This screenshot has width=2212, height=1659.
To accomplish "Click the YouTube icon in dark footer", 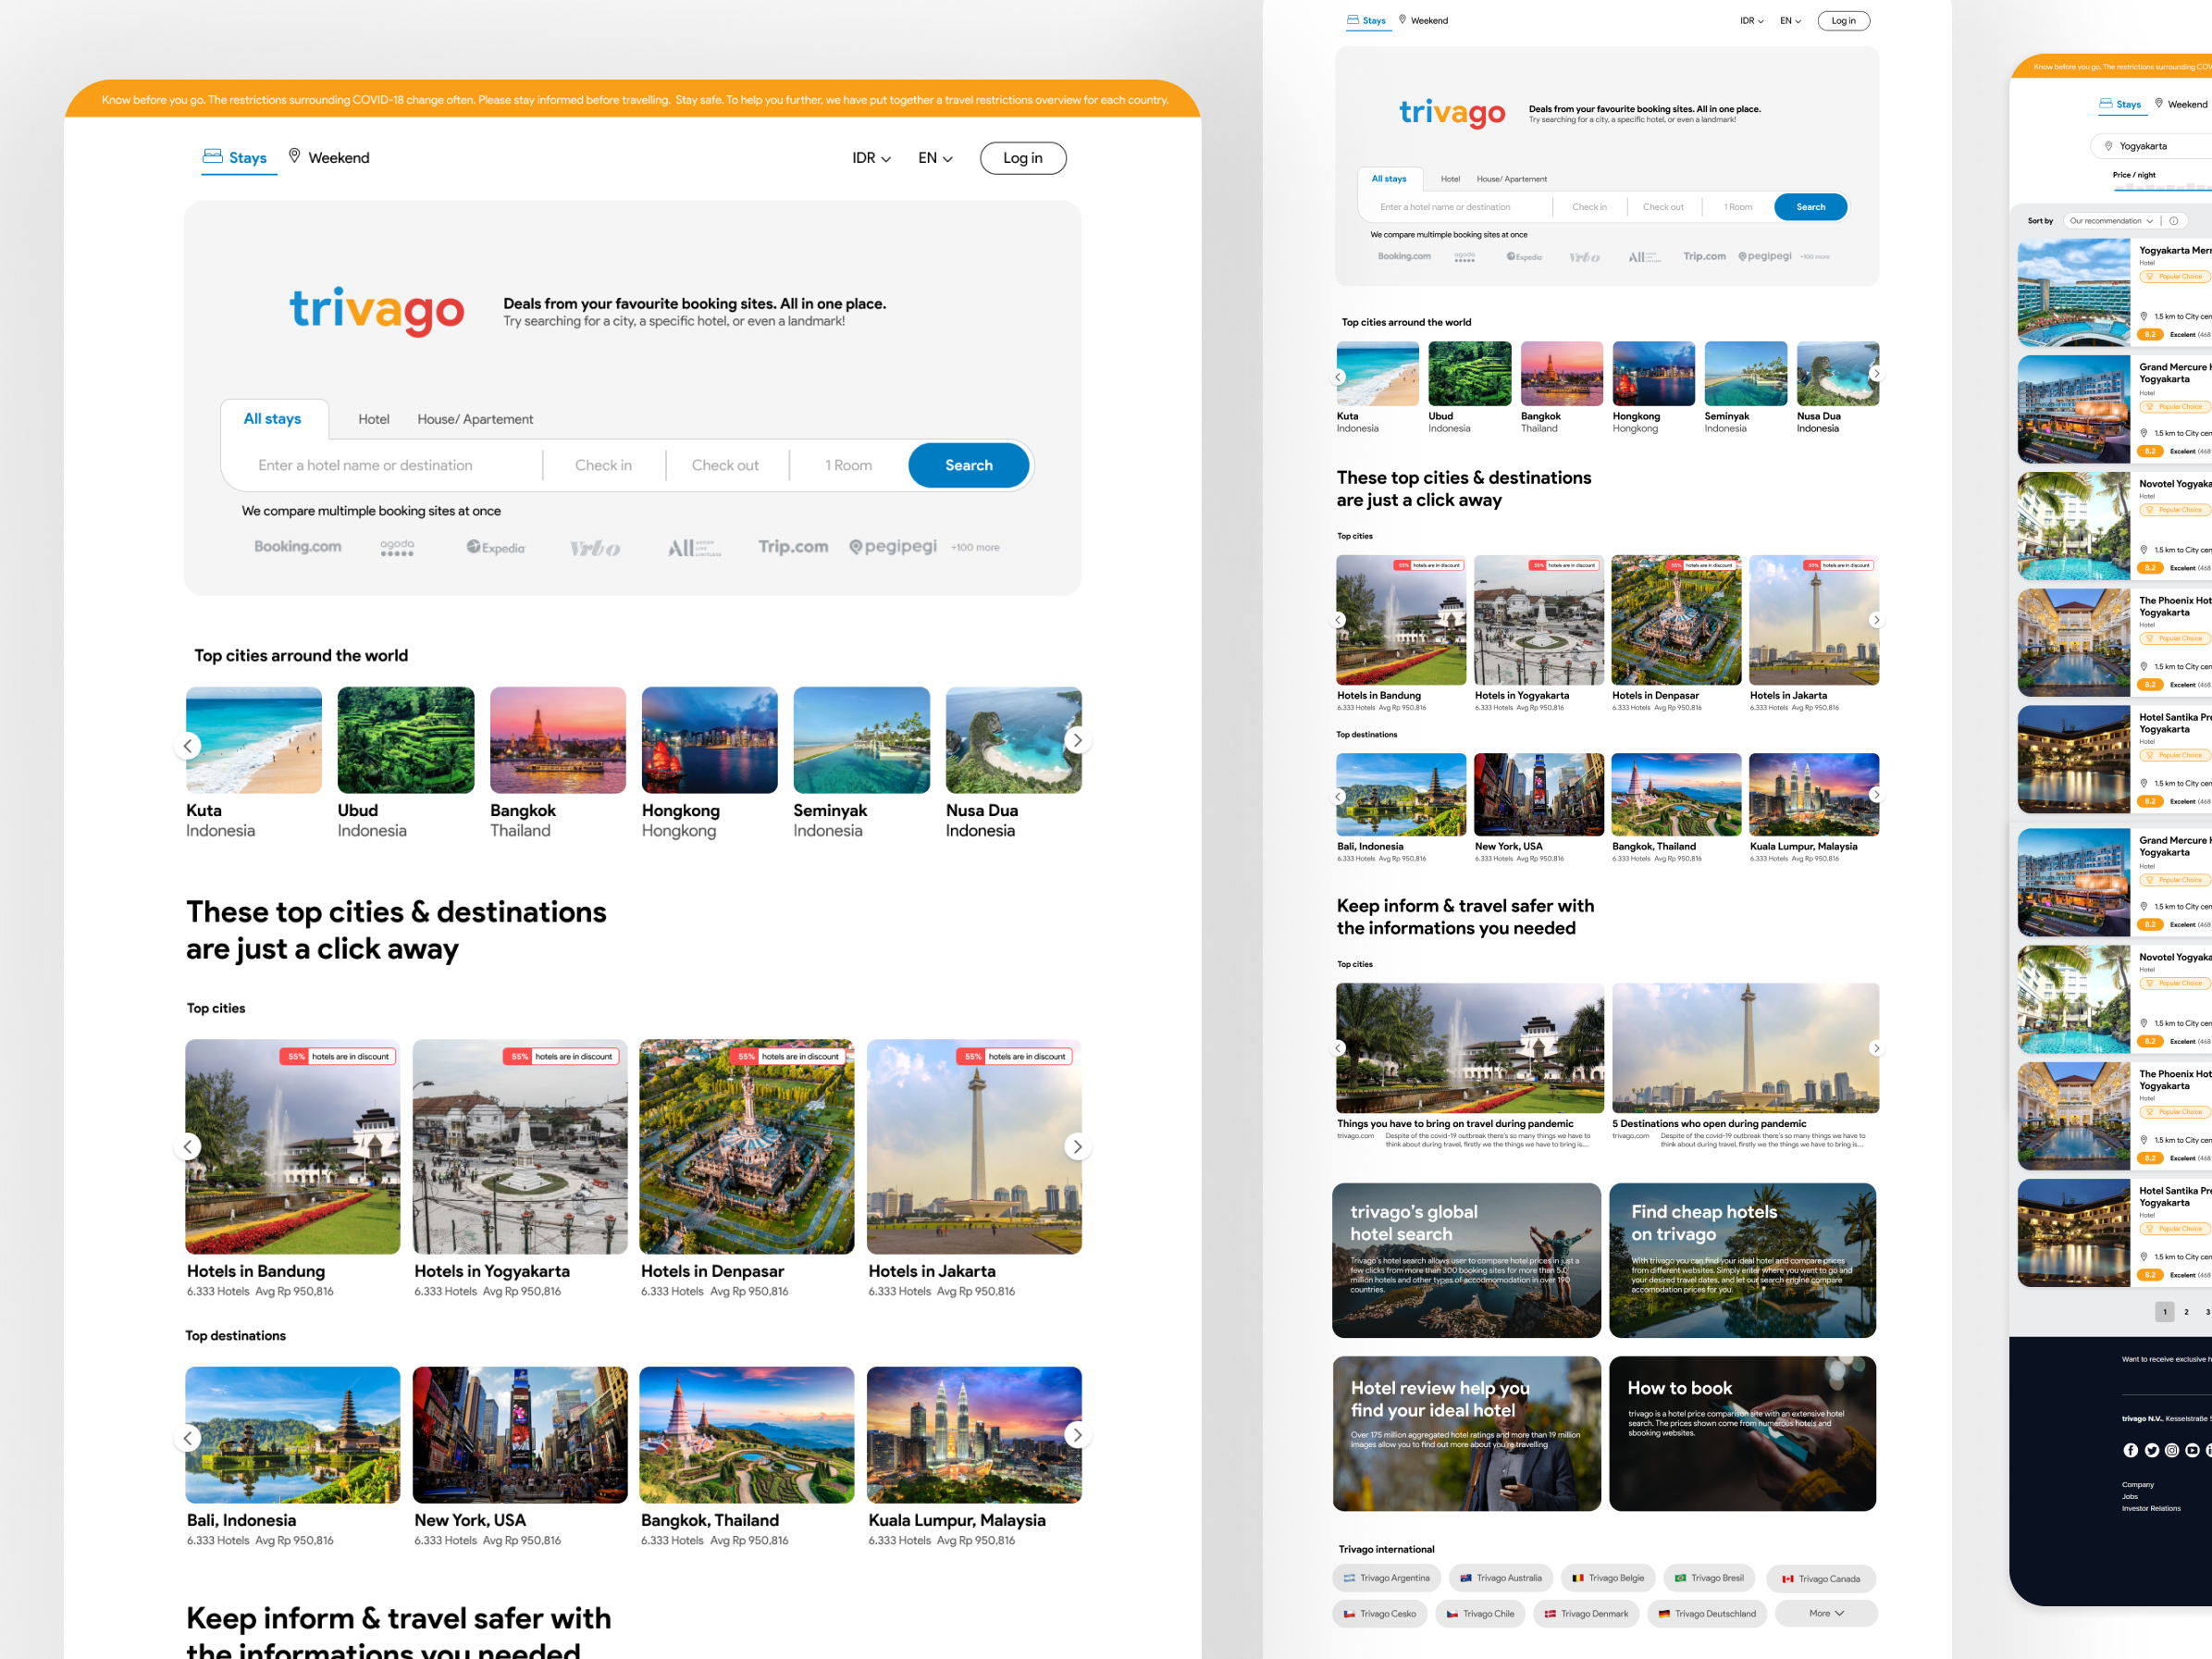I will (x=2192, y=1450).
